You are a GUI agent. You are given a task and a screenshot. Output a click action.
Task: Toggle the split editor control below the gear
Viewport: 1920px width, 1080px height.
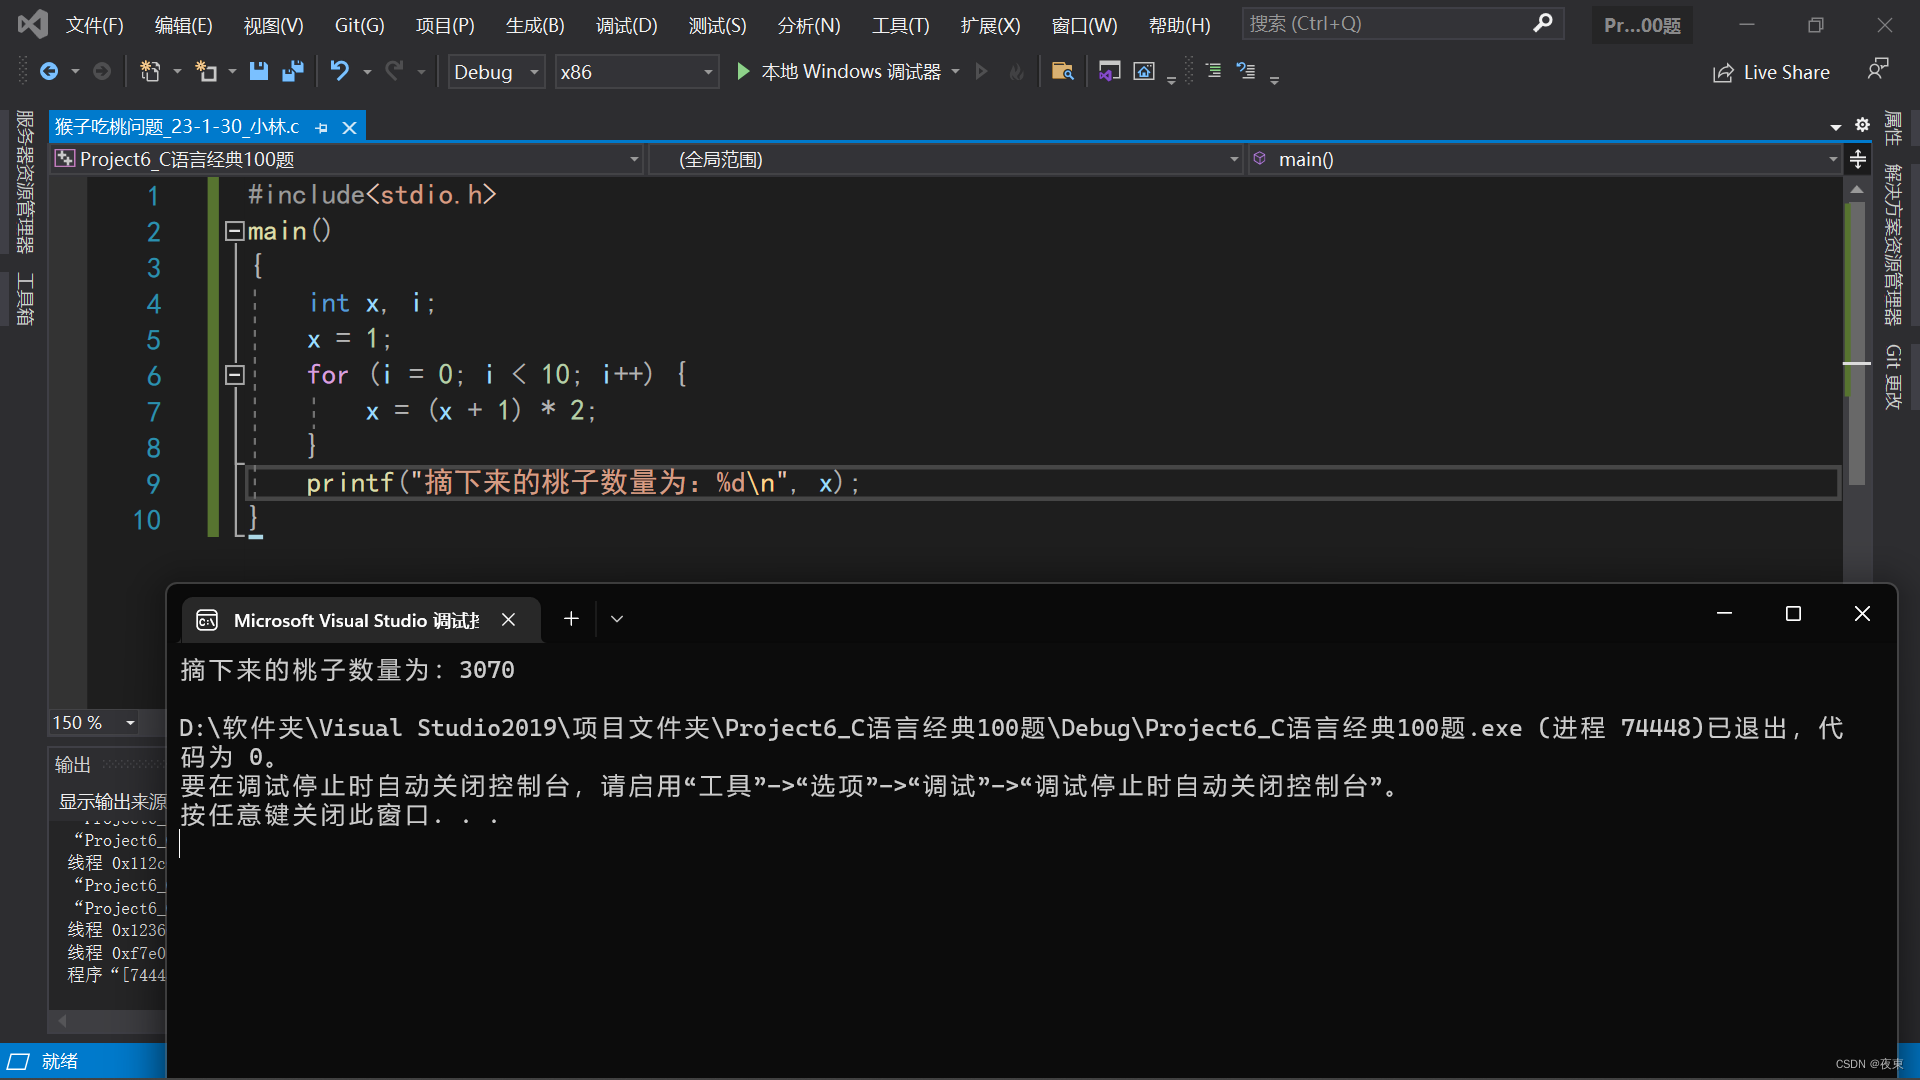pyautogui.click(x=1859, y=160)
